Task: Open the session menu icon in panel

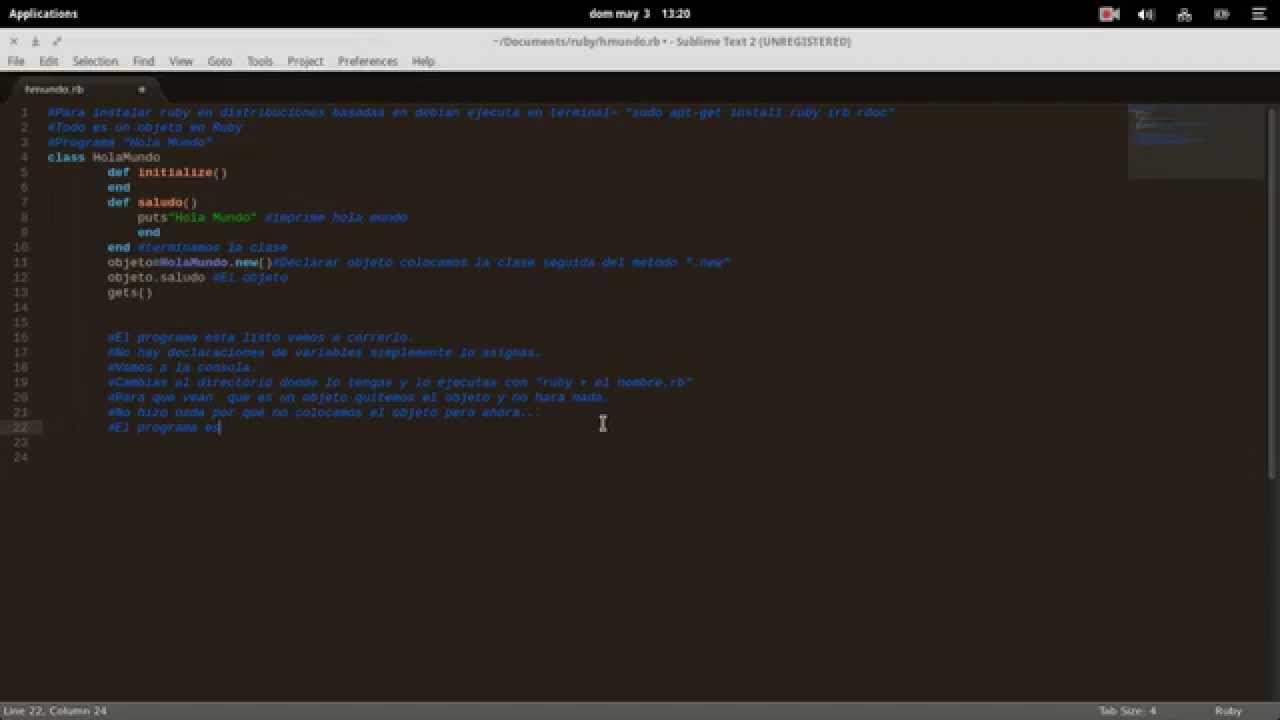Action: coord(1258,14)
